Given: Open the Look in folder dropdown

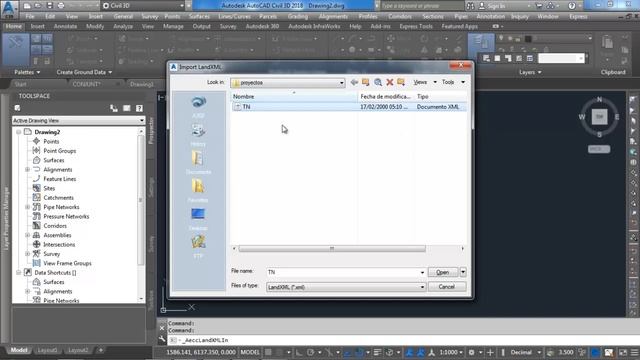Looking at the screenshot, I should pos(341,83).
